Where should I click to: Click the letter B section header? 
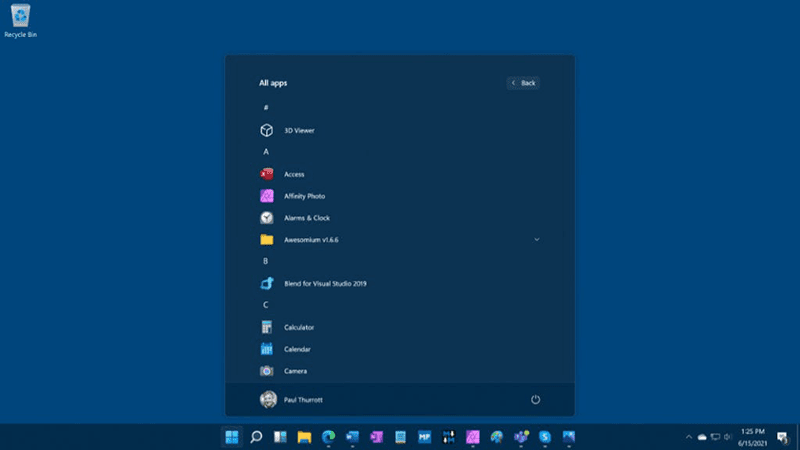(x=265, y=261)
